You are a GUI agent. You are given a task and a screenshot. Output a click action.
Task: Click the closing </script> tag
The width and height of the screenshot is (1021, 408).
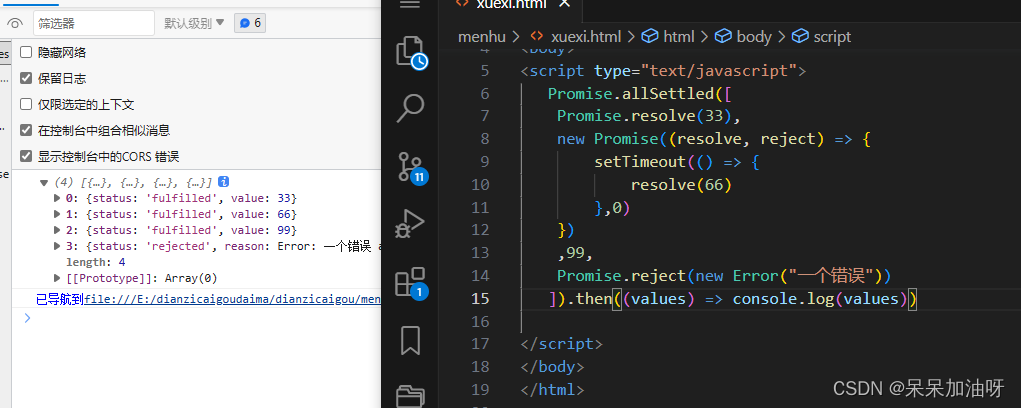pos(562,344)
